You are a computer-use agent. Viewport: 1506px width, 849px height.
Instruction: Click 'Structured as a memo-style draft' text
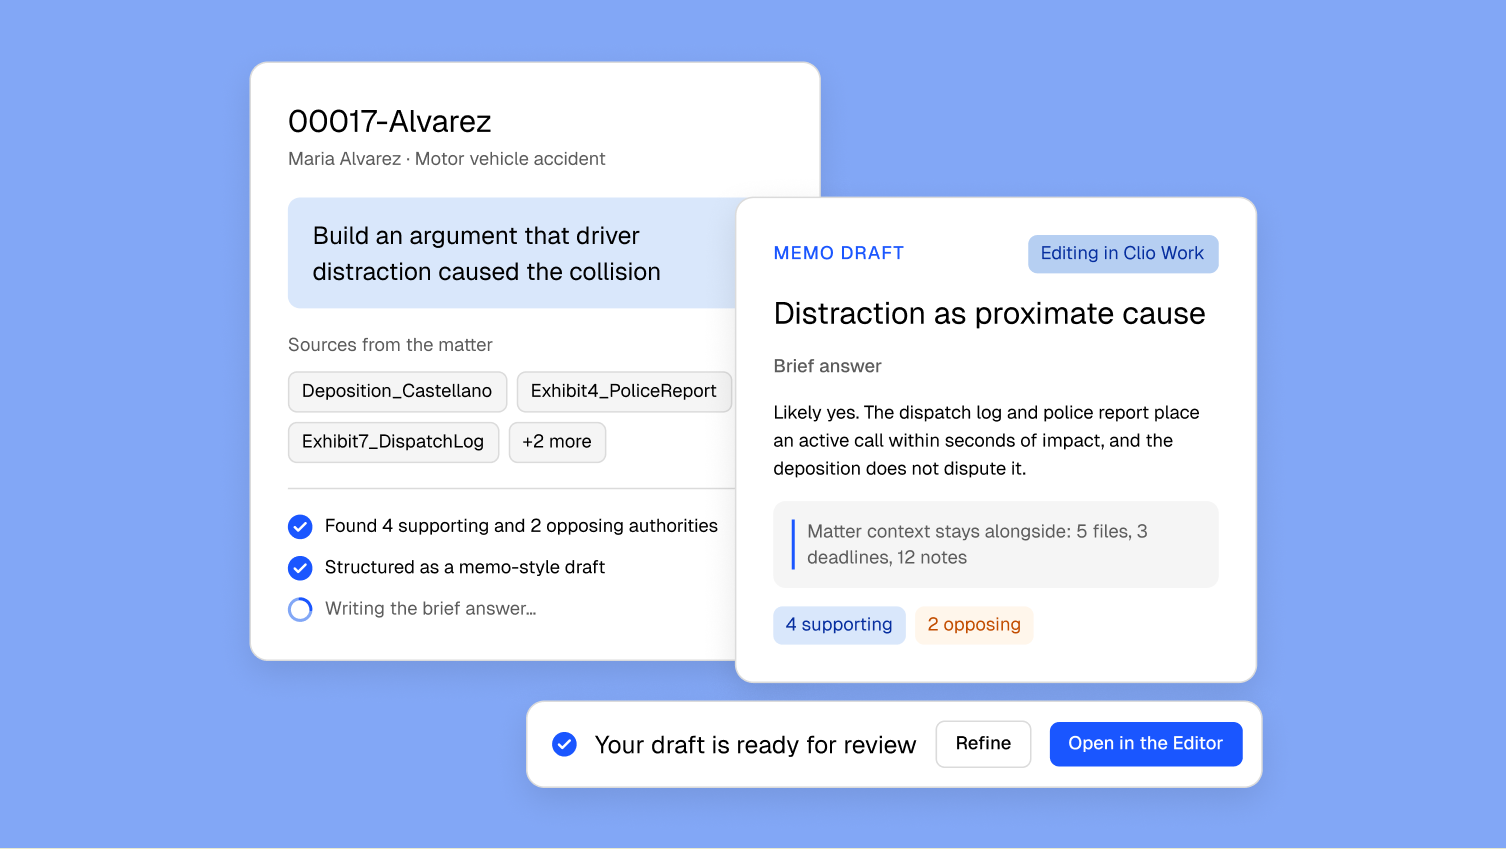pyautogui.click(x=465, y=568)
